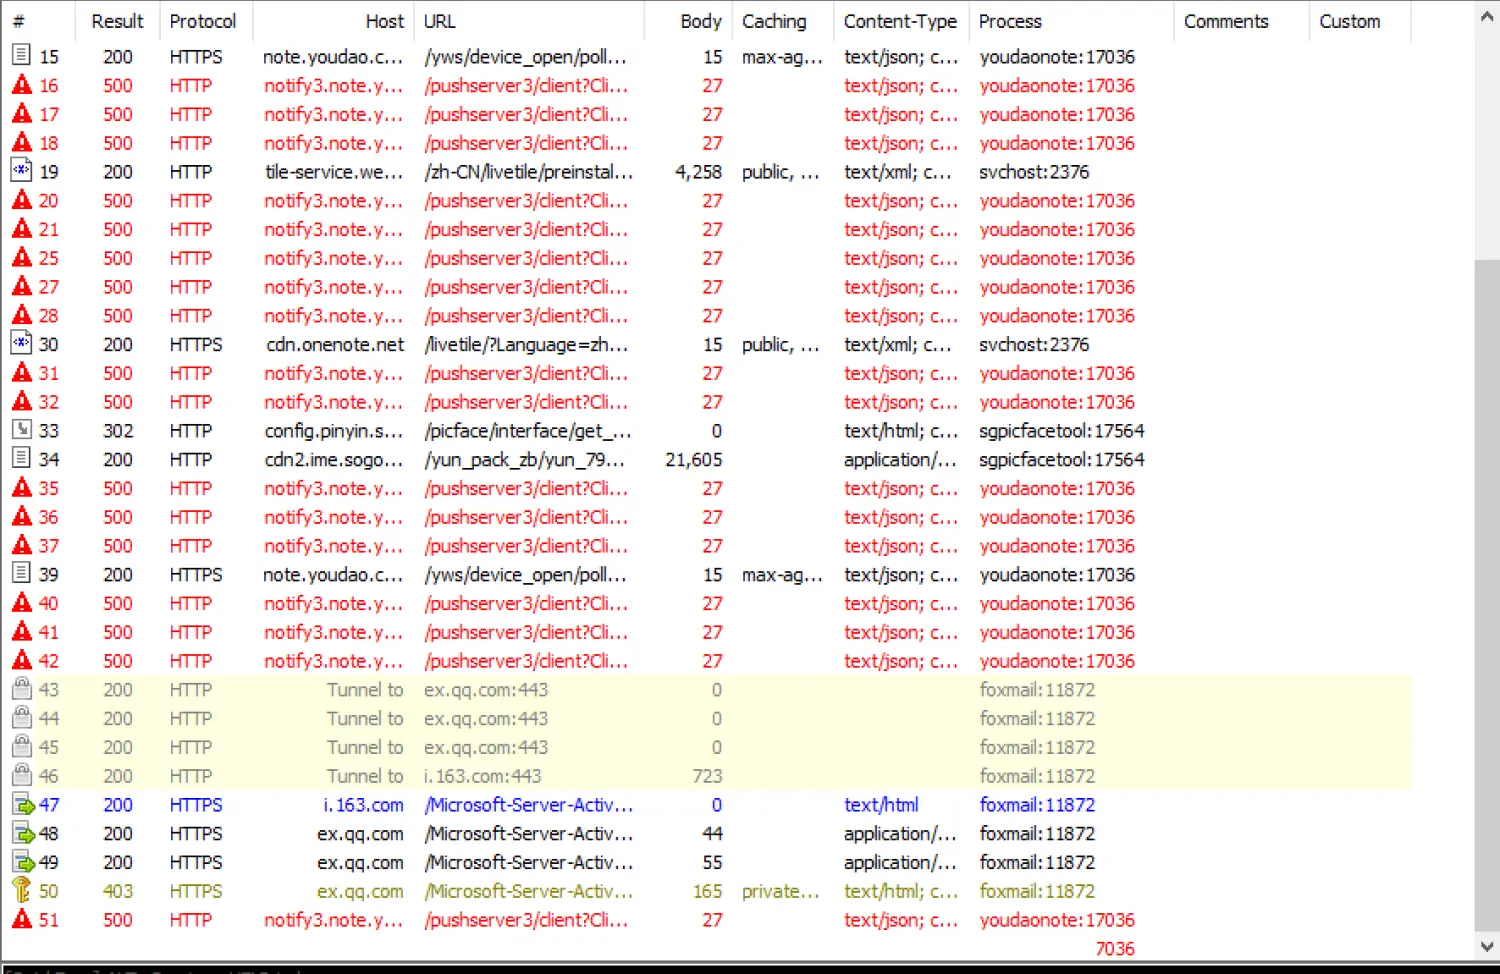Sort by the Host column header
This screenshot has width=1500, height=974.
333,21
